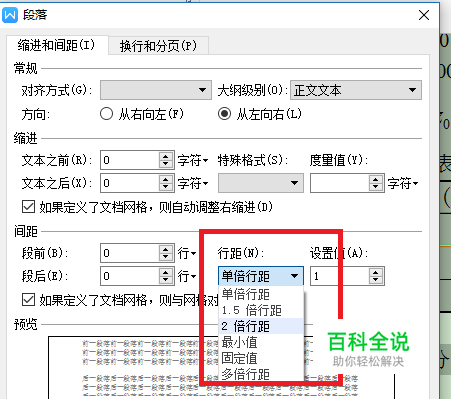Click the 设置值(A) input field
Image resolution: width=451 pixels, height=399 pixels.
(340, 276)
